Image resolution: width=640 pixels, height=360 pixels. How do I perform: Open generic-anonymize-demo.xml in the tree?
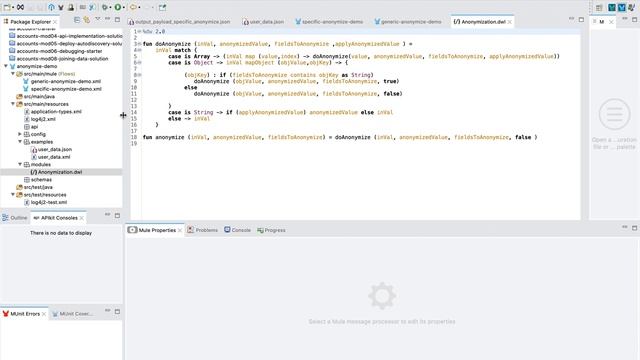pyautogui.click(x=66, y=81)
